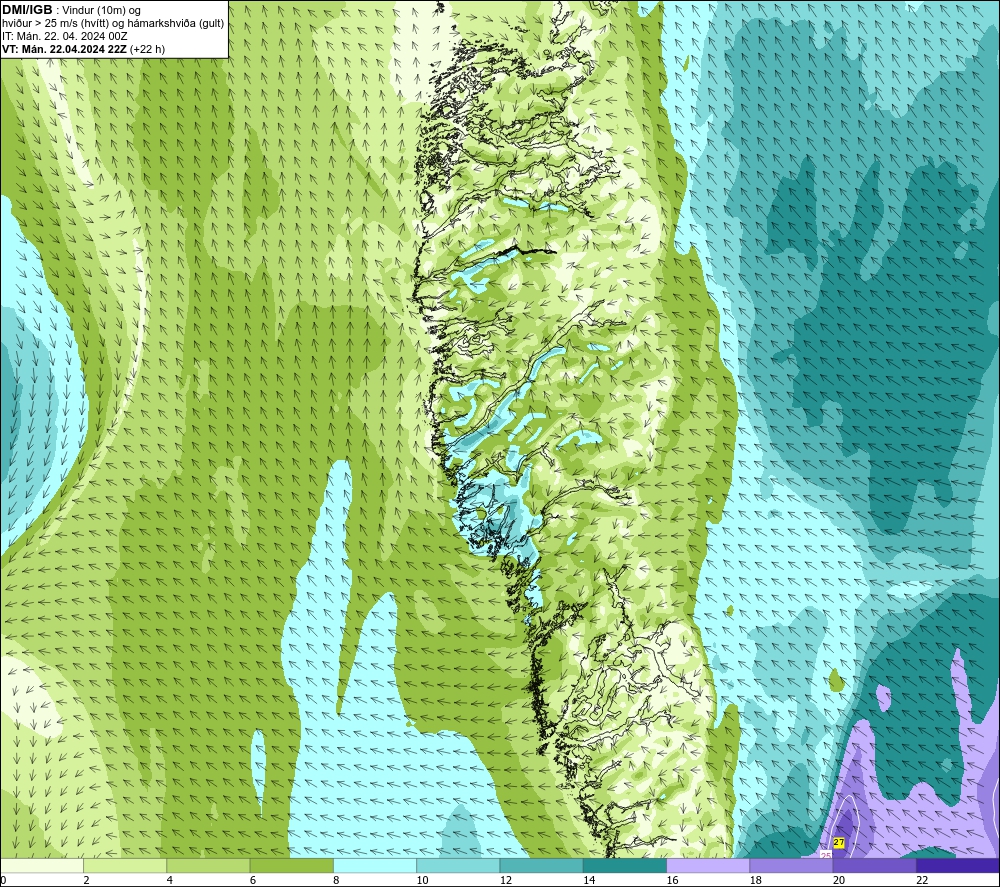
Task: Click the 8–10 m/s light cyan legend swatch
Action: coord(375,865)
